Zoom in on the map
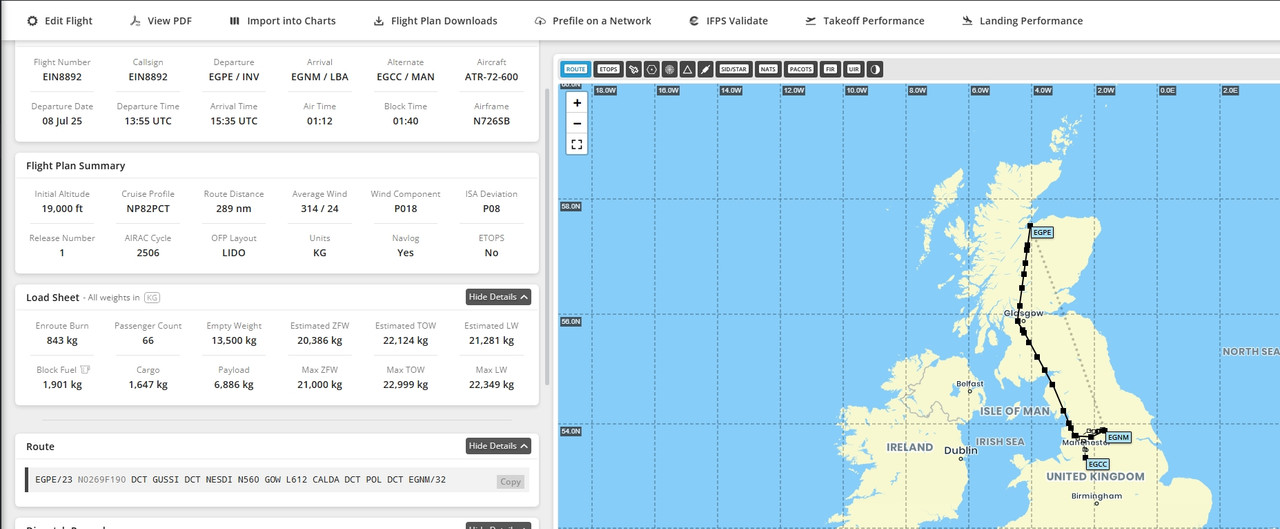This screenshot has height=529, width=1280. (577, 102)
